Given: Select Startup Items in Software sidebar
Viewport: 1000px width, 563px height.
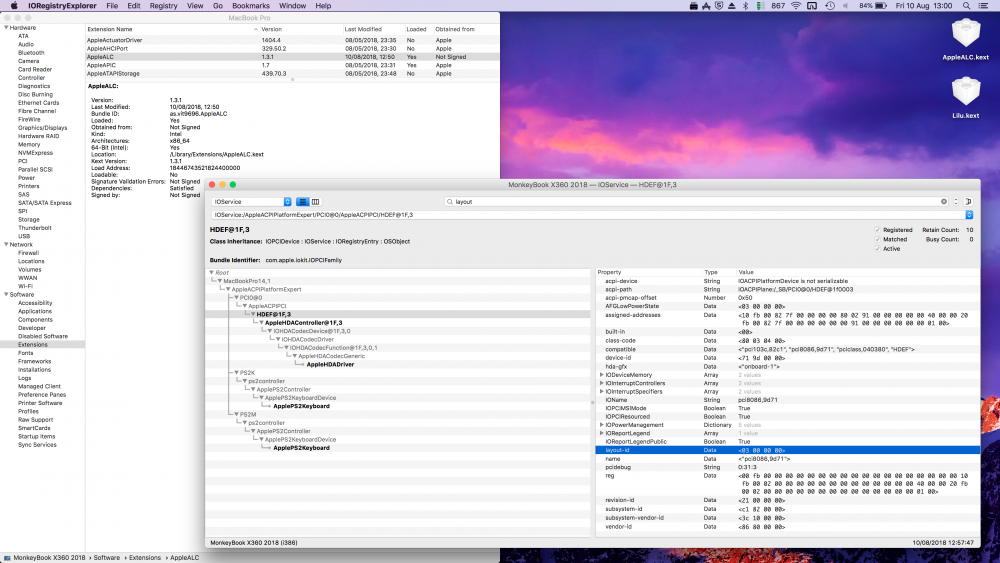Looking at the screenshot, I should point(36,437).
